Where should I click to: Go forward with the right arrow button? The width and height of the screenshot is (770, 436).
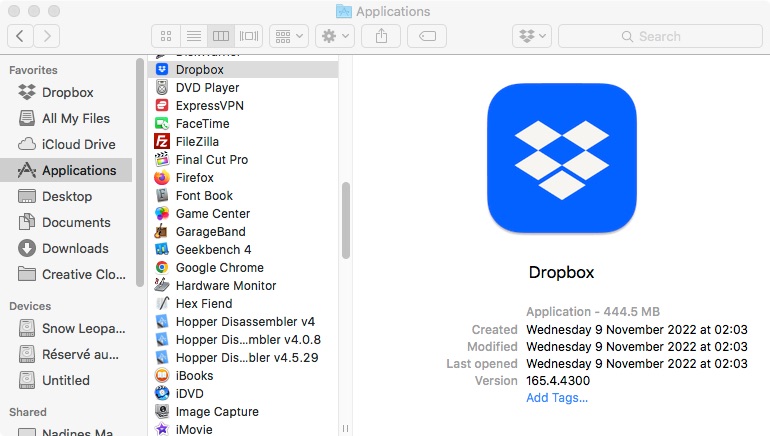point(47,36)
